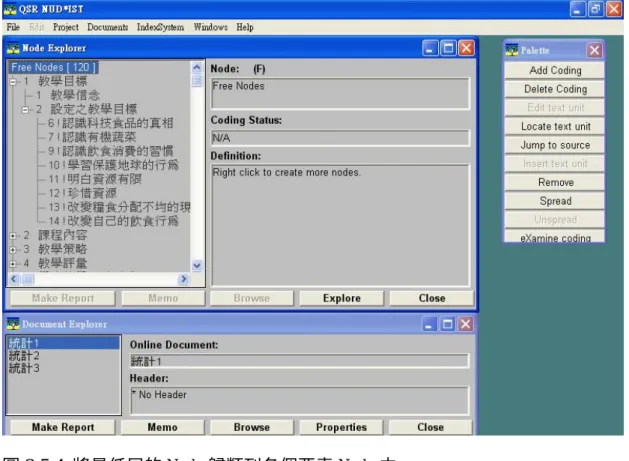The width and height of the screenshot is (629, 461).
Task: Expand the 教學策略 tree node
Action: click(13, 250)
